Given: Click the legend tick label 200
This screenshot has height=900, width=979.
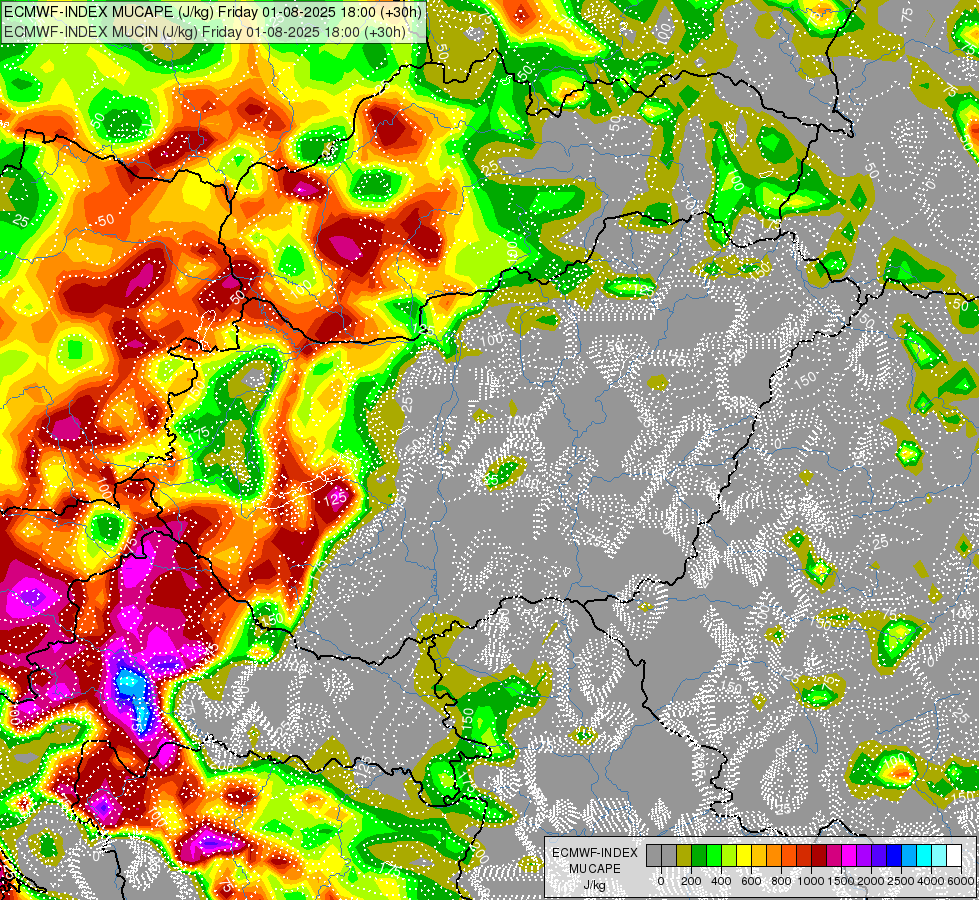Looking at the screenshot, I should click(x=691, y=881).
